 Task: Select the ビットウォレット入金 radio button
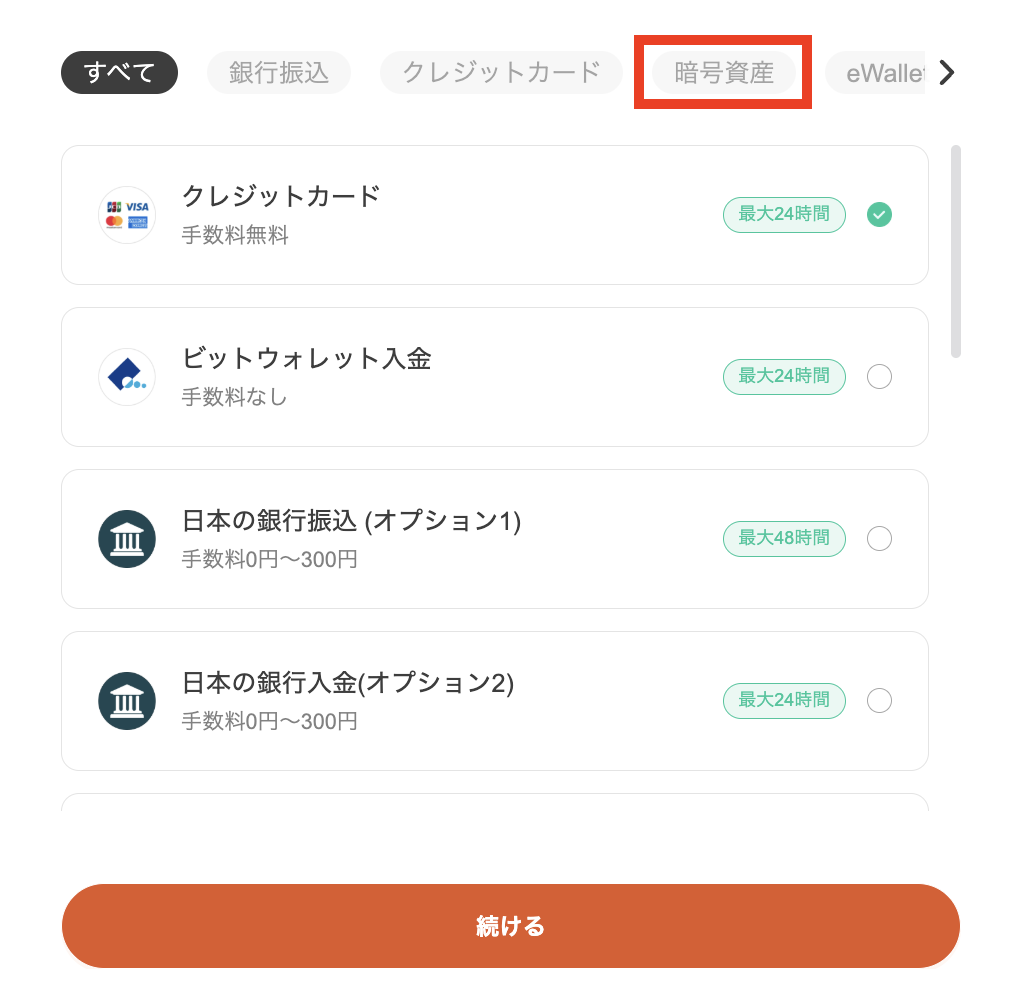point(879,377)
